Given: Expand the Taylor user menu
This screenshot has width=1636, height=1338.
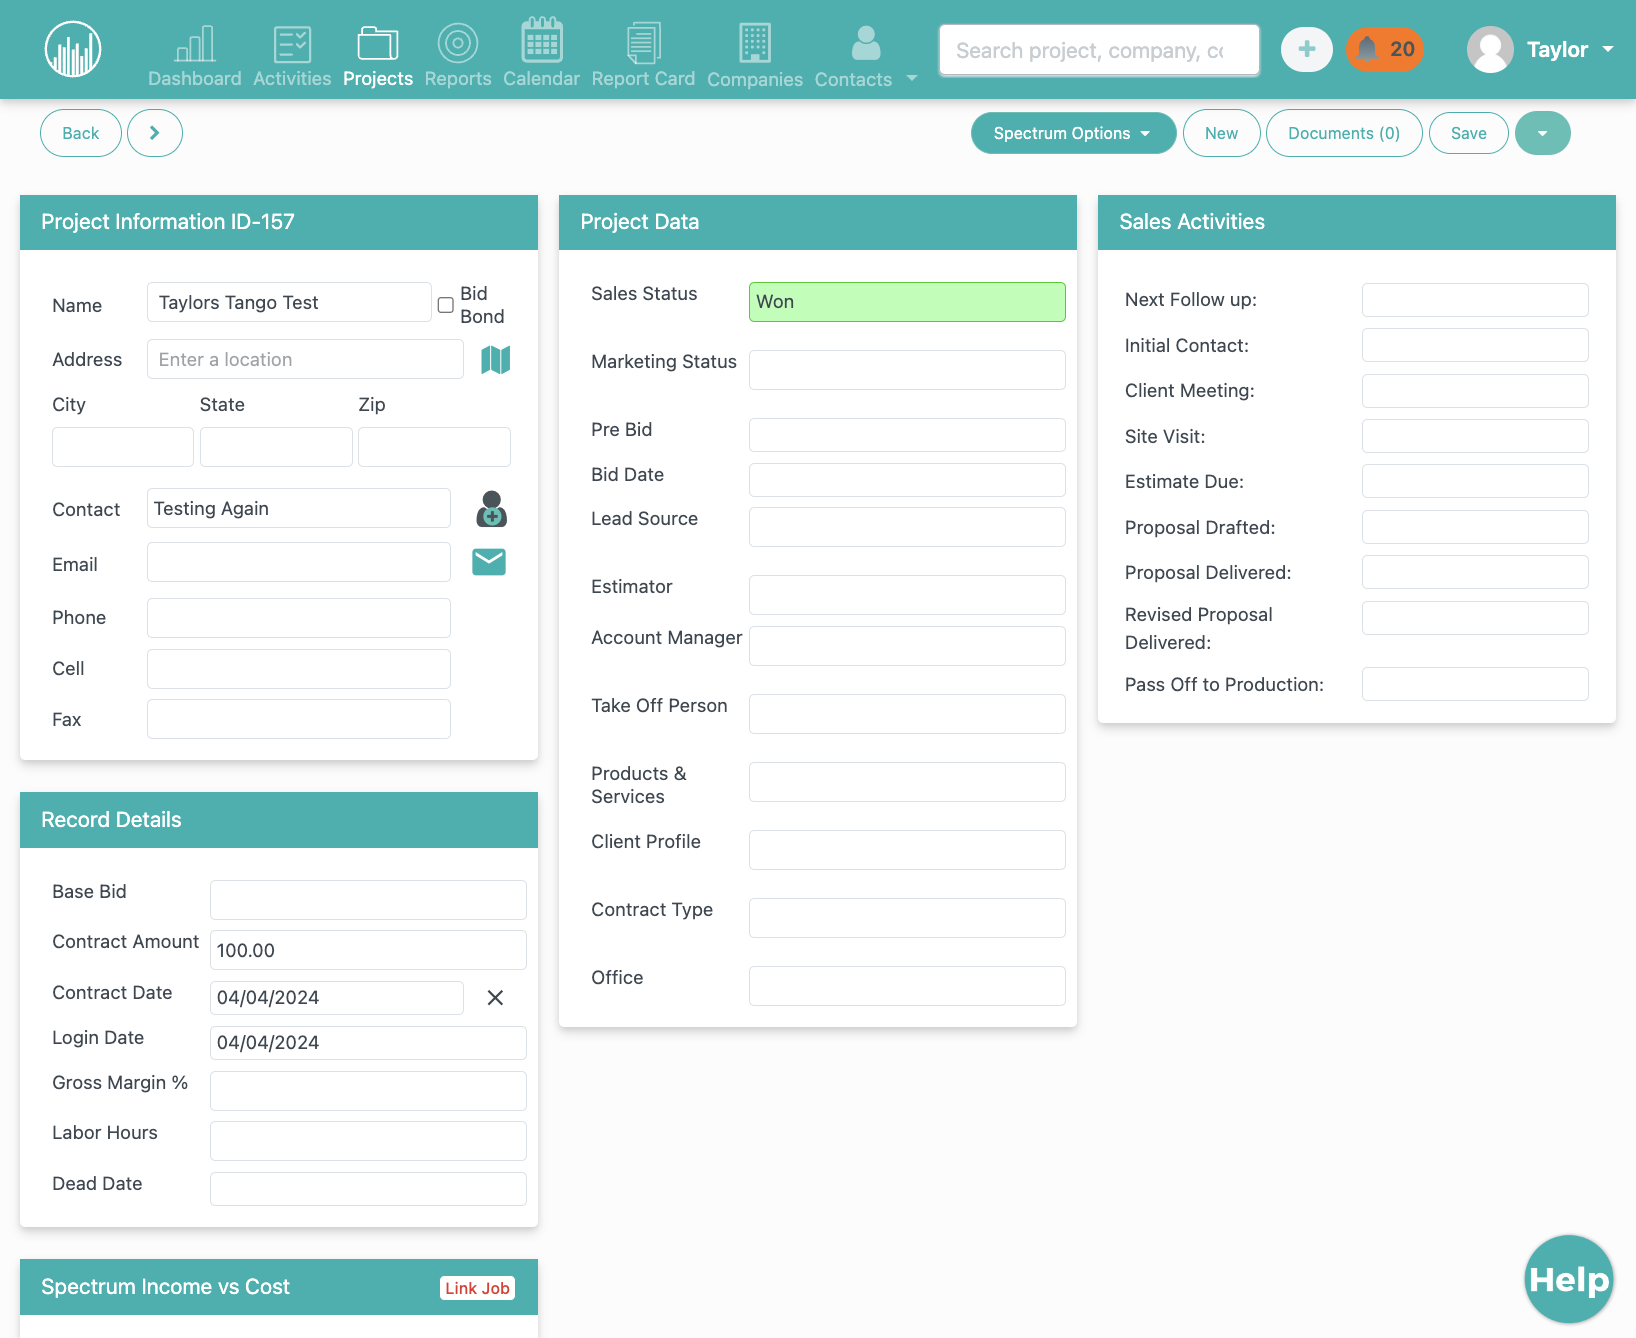Looking at the screenshot, I should [1608, 49].
